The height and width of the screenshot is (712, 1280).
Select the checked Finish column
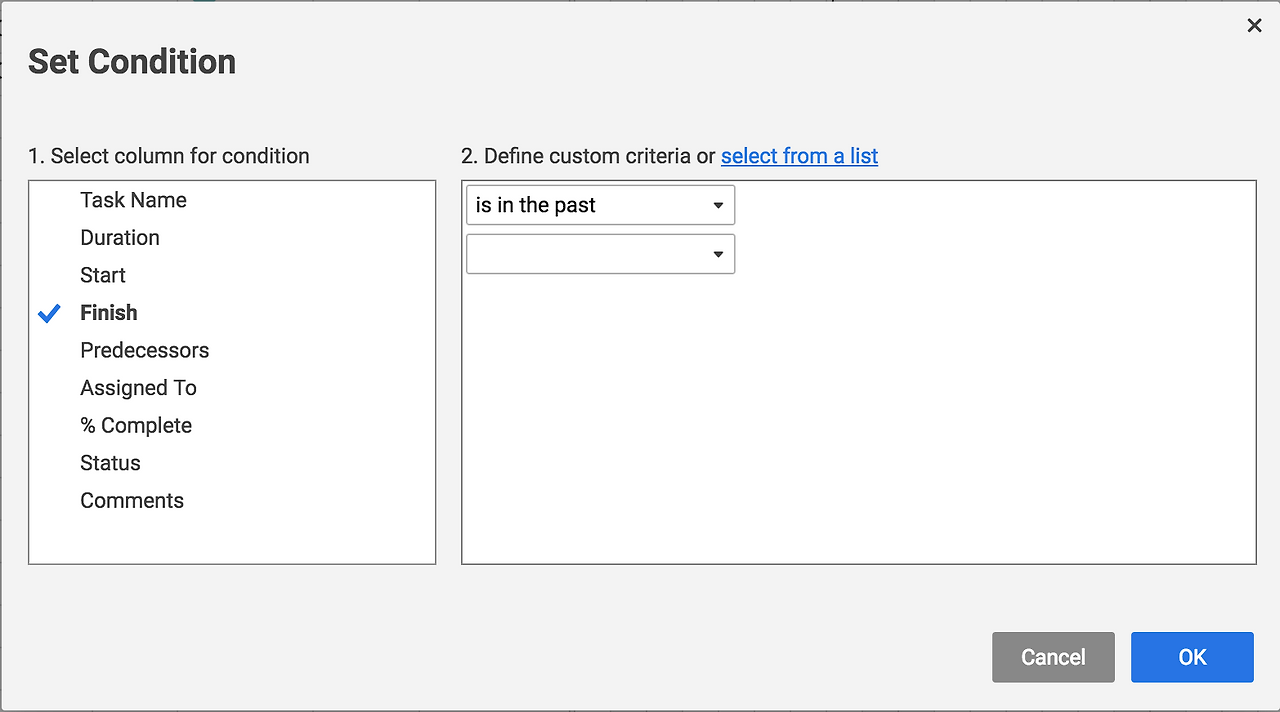coord(109,313)
